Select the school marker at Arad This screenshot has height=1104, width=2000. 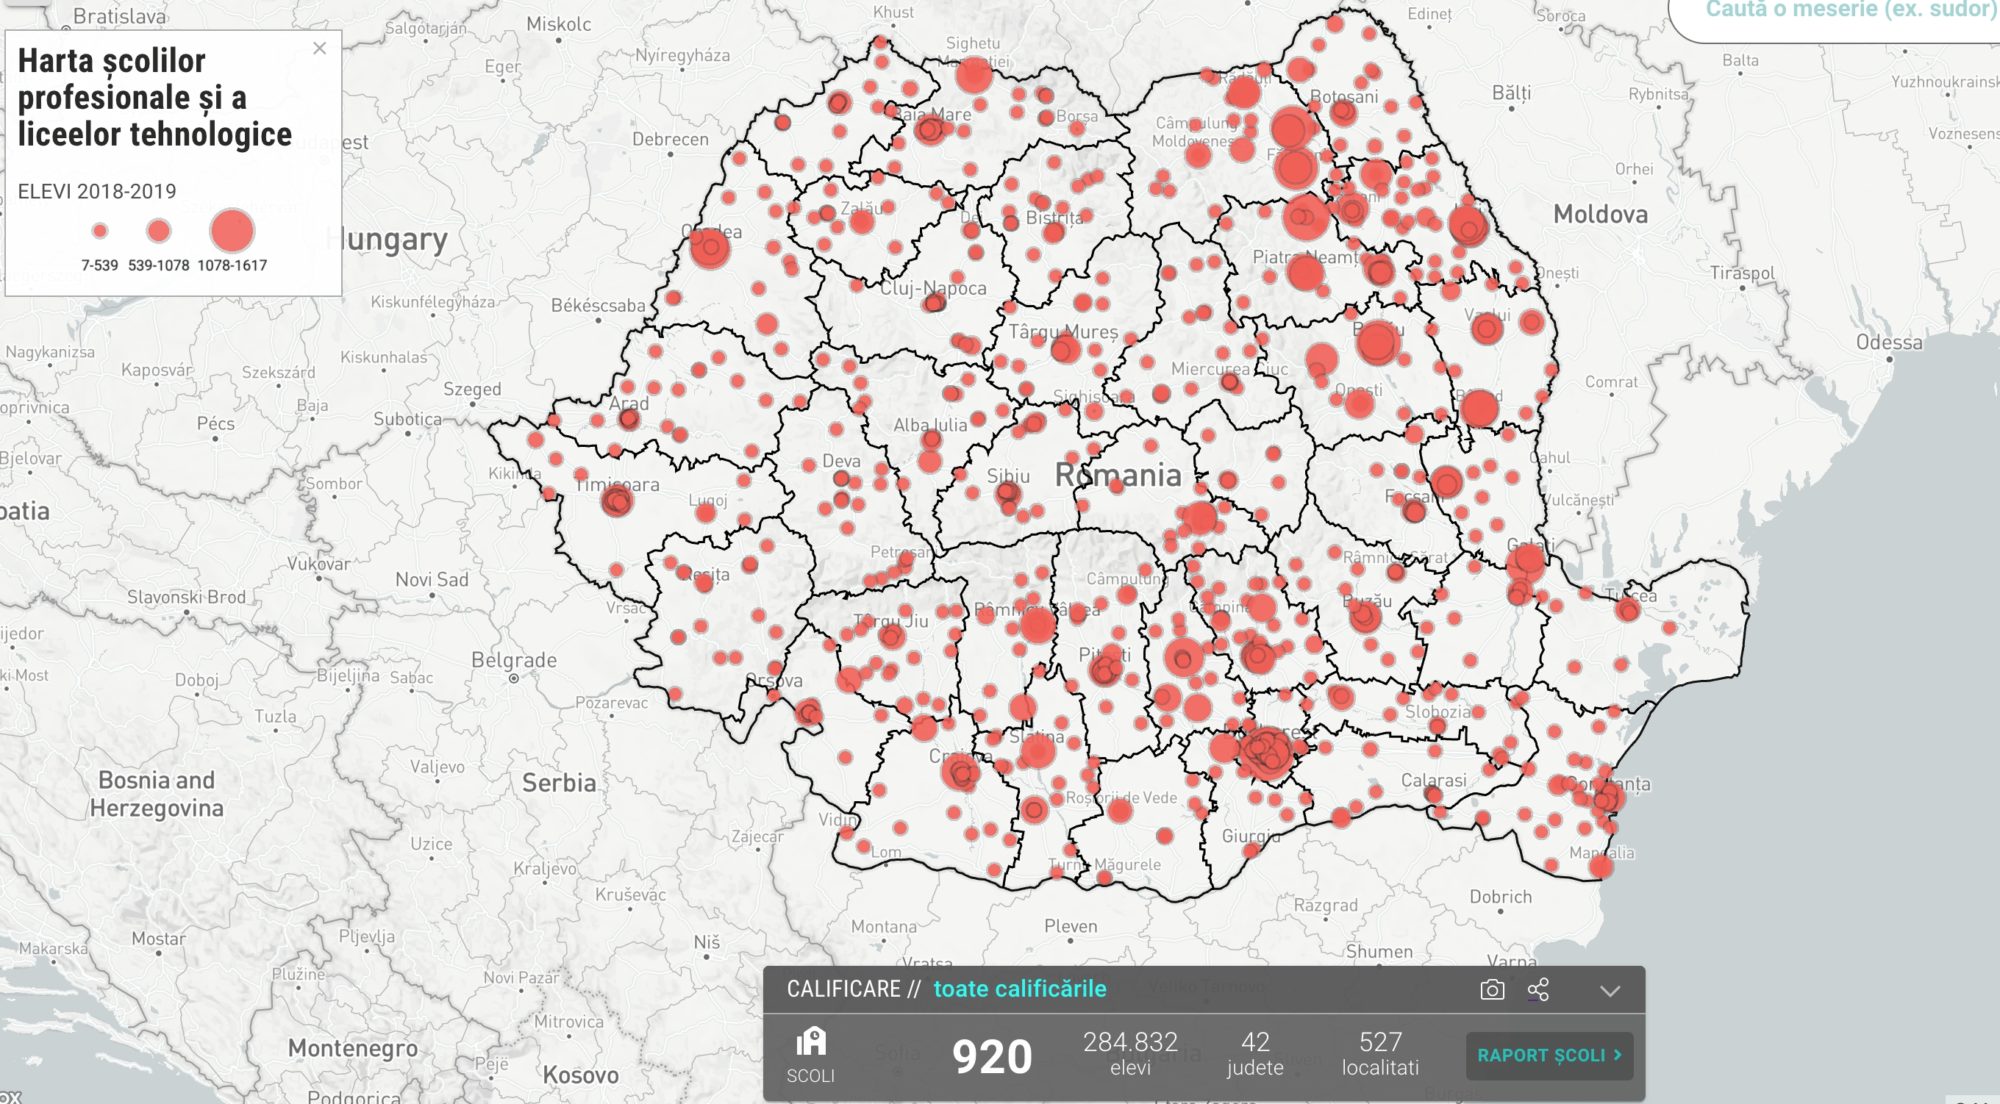(x=629, y=419)
